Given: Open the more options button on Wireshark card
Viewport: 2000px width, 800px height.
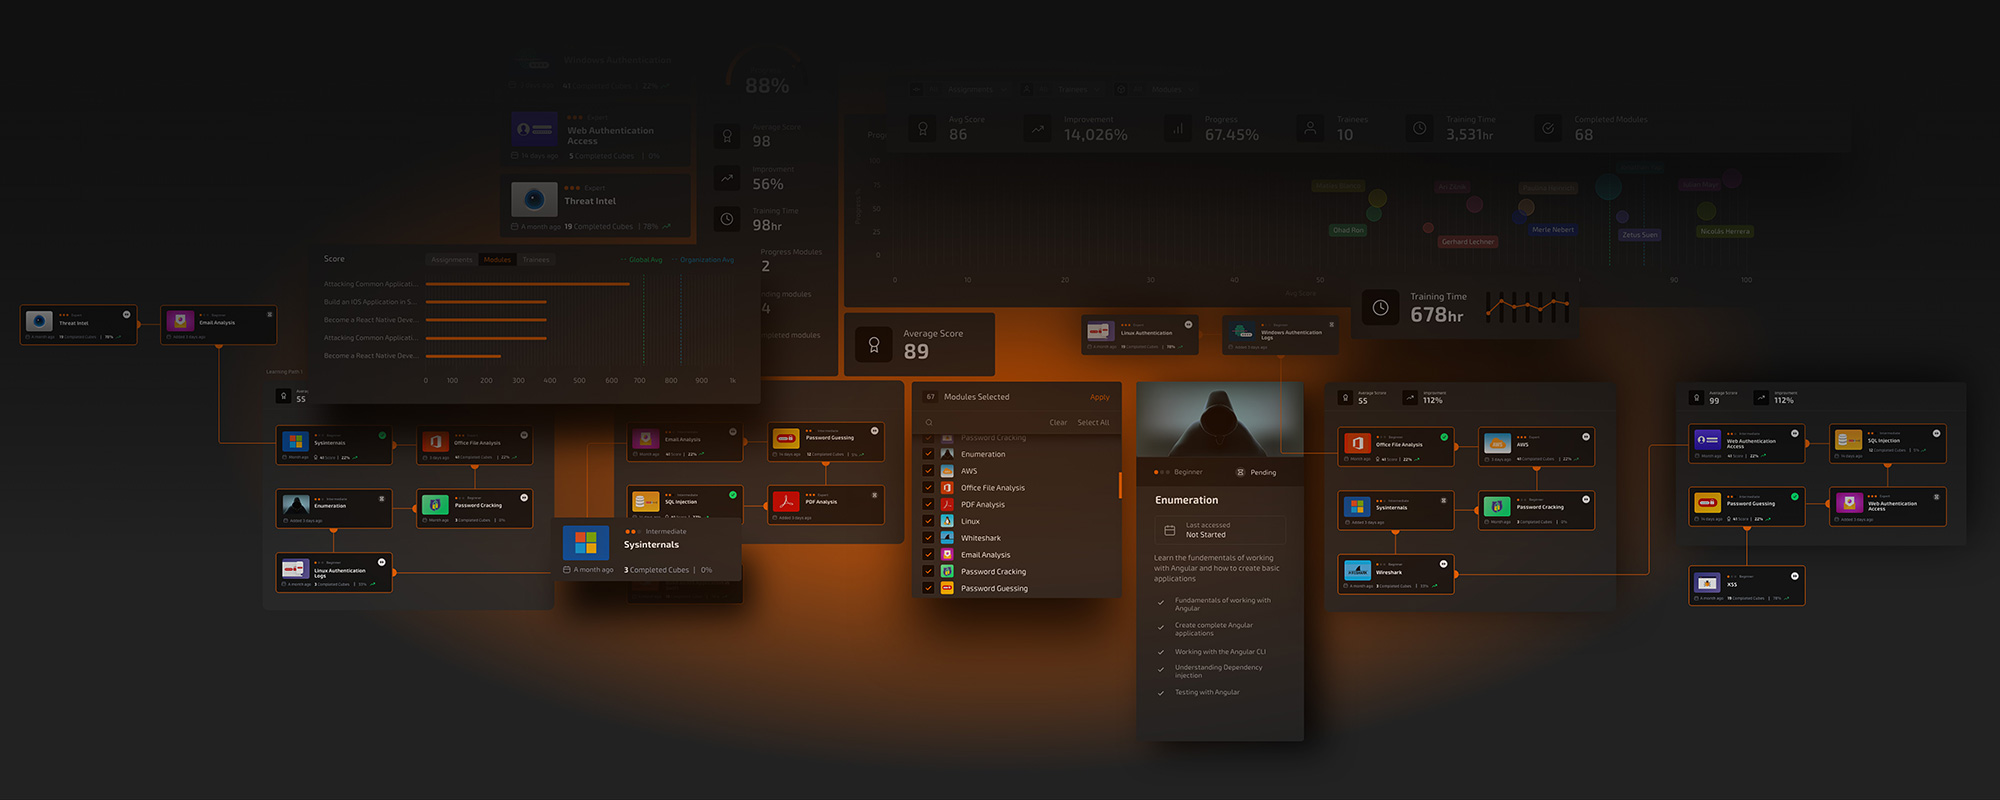Looking at the screenshot, I should pos(1443,564).
